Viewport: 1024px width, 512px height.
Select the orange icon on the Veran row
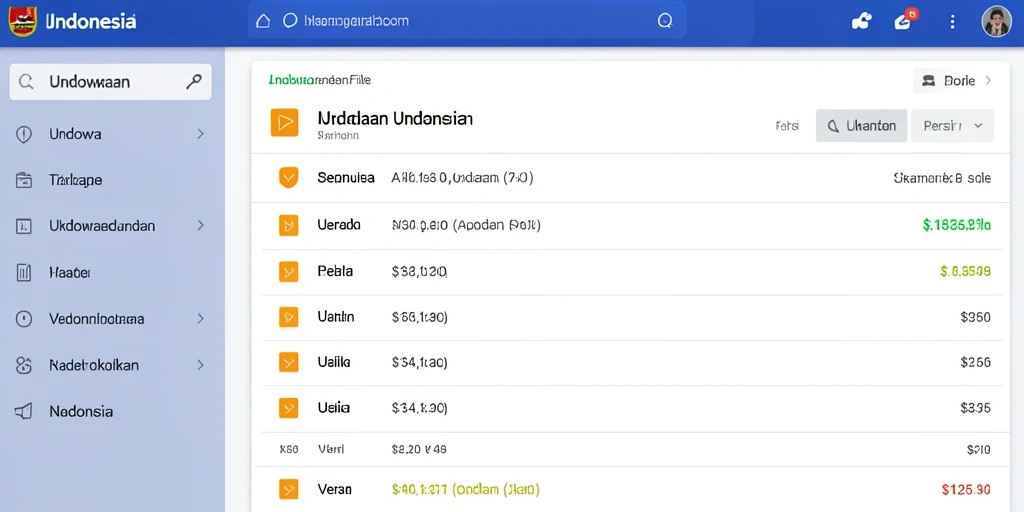click(x=288, y=489)
